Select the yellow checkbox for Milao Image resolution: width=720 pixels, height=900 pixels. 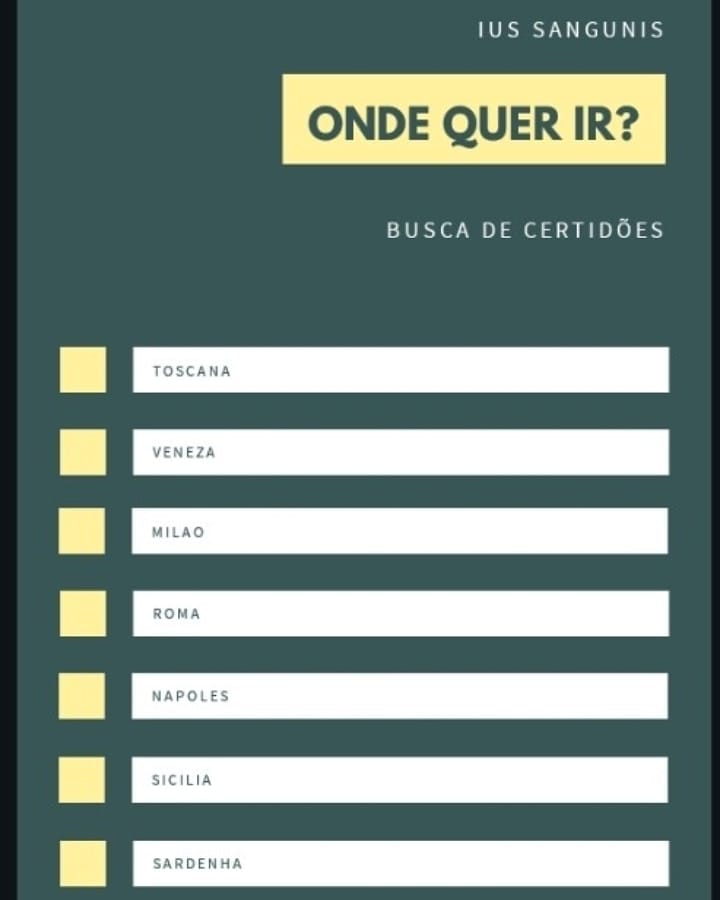[x=82, y=531]
